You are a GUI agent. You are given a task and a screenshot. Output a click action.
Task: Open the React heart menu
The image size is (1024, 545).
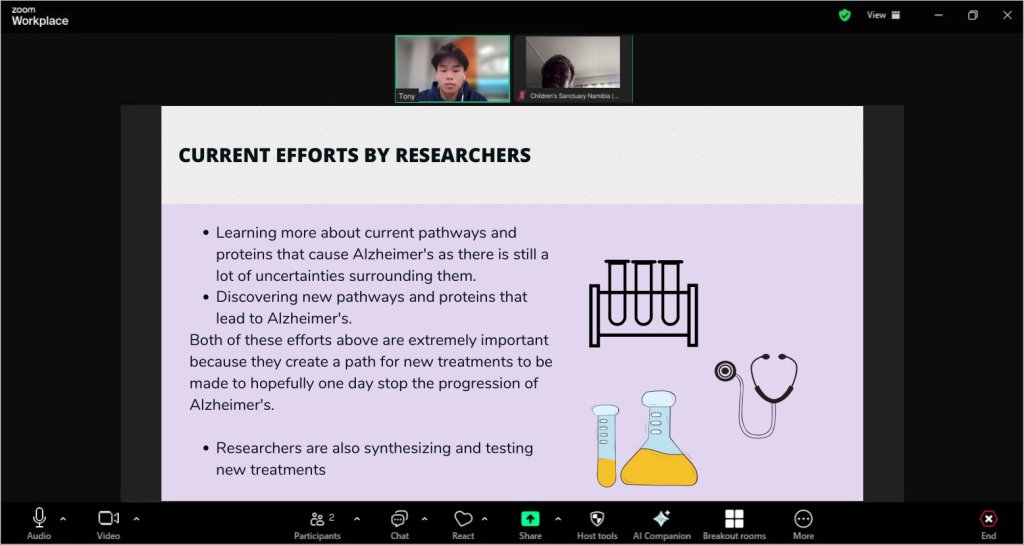pyautogui.click(x=463, y=524)
